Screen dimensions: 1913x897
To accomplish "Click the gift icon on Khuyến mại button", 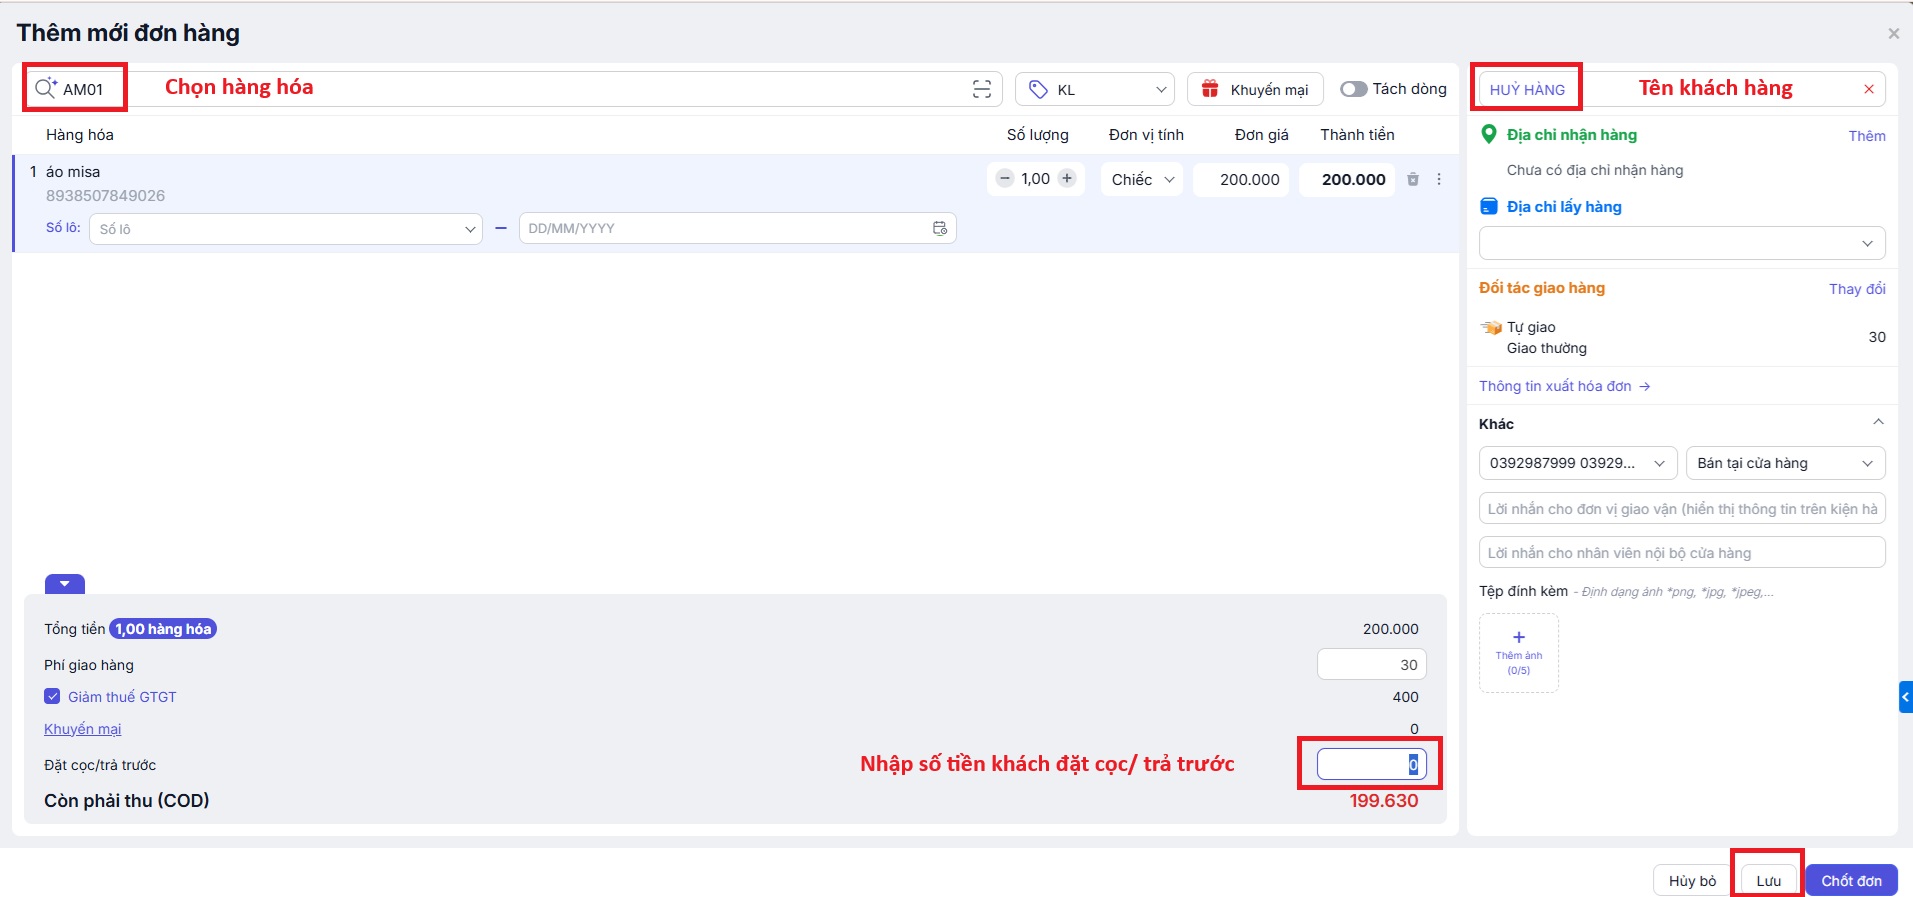I will (1210, 89).
